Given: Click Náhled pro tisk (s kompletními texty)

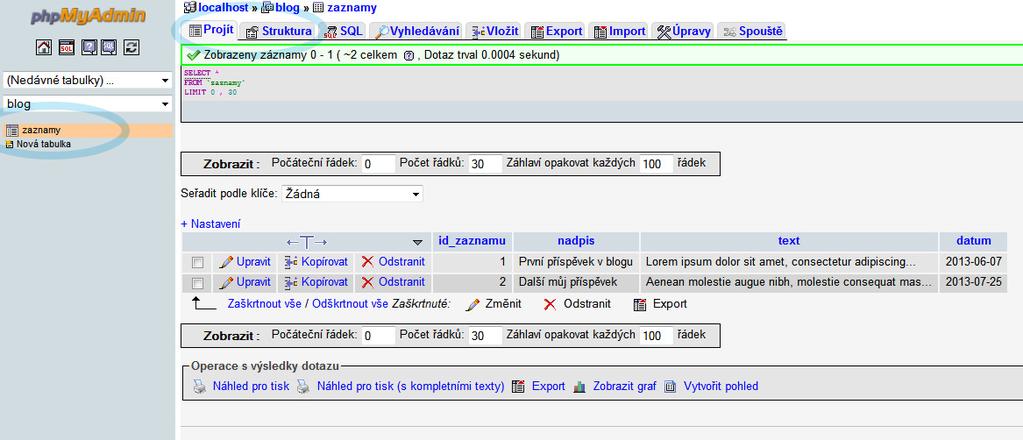Looking at the screenshot, I should (x=410, y=386).
